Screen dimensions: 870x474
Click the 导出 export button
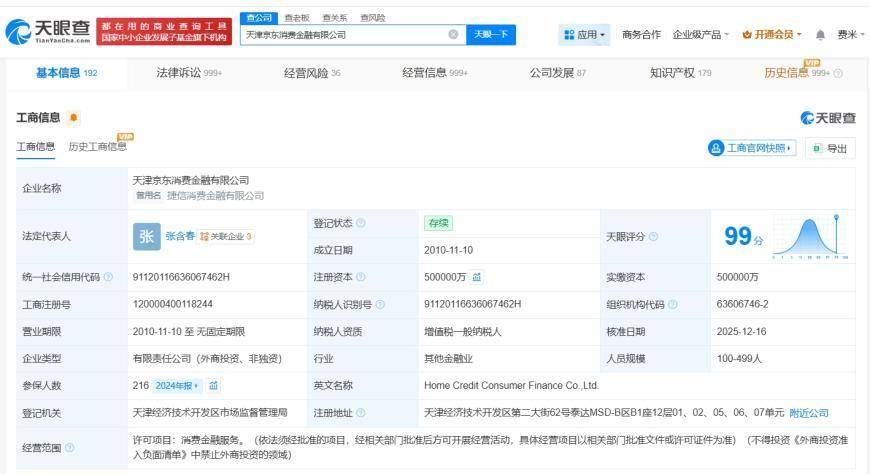tap(830, 148)
